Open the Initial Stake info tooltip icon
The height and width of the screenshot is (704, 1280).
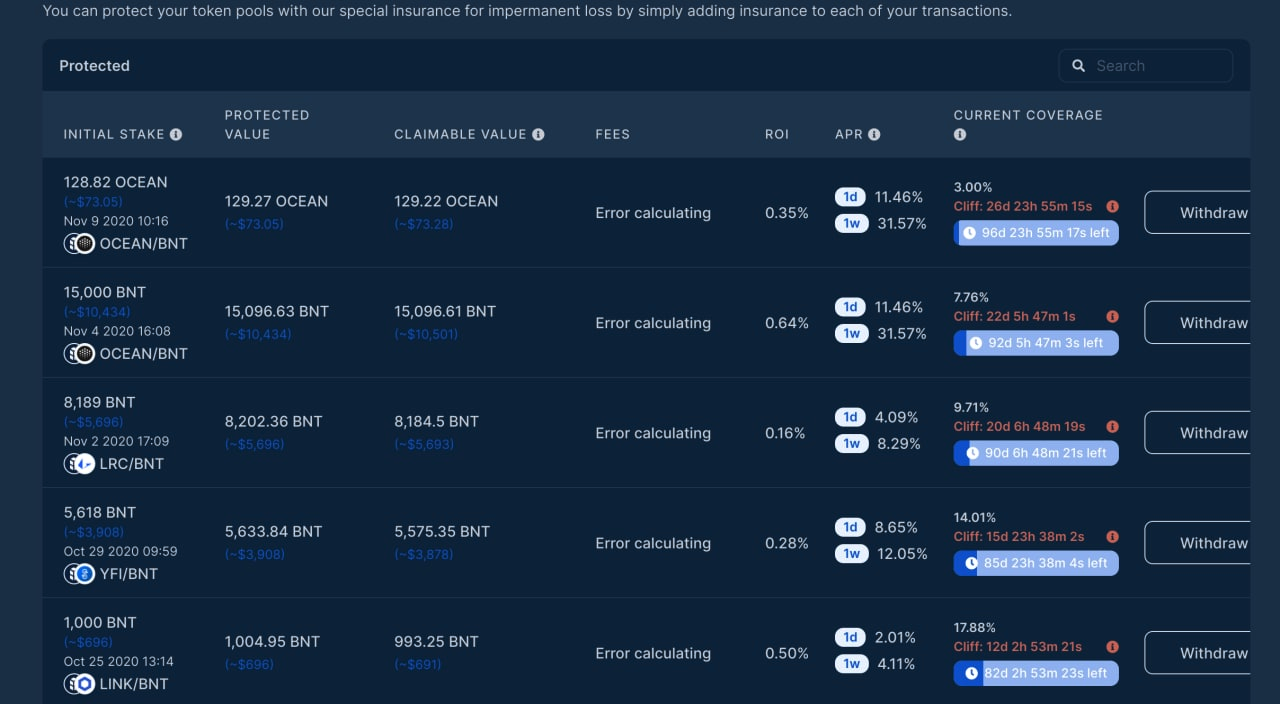click(x=175, y=134)
